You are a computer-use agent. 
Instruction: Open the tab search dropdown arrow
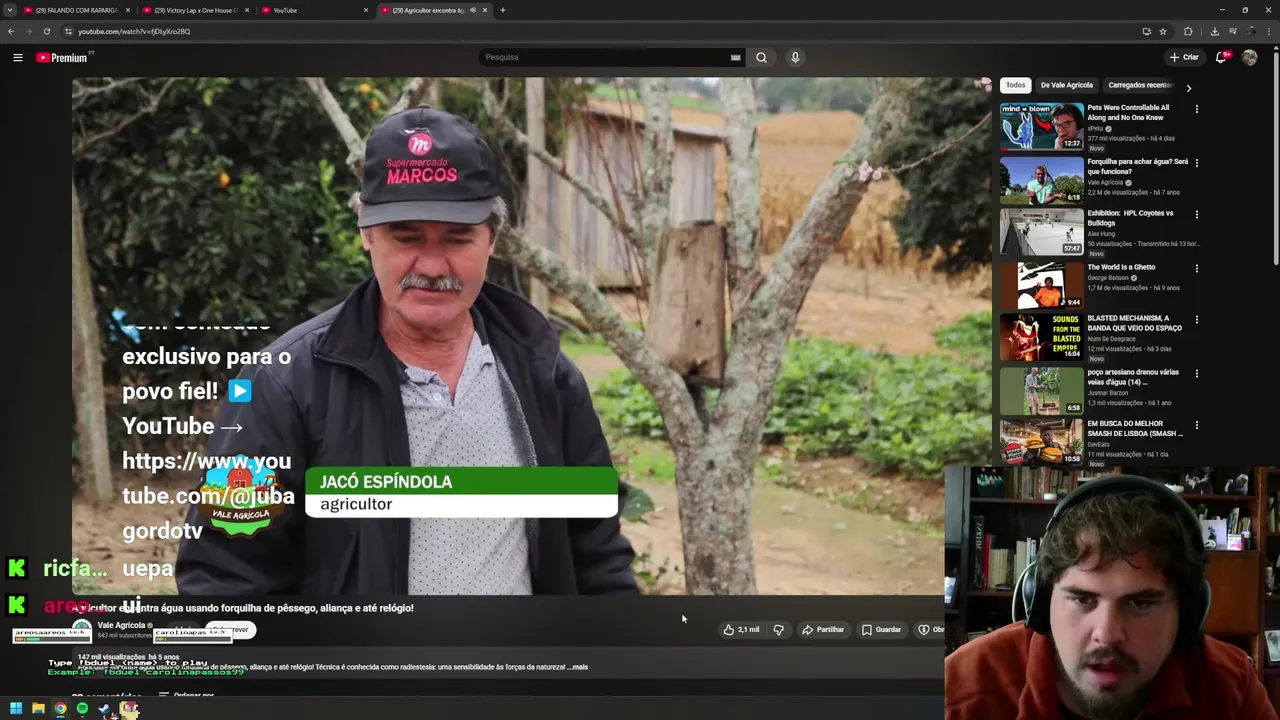coord(10,10)
